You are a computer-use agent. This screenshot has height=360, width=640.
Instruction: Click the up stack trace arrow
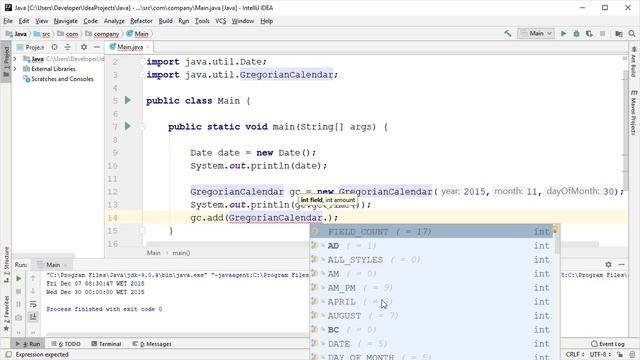click(33, 278)
